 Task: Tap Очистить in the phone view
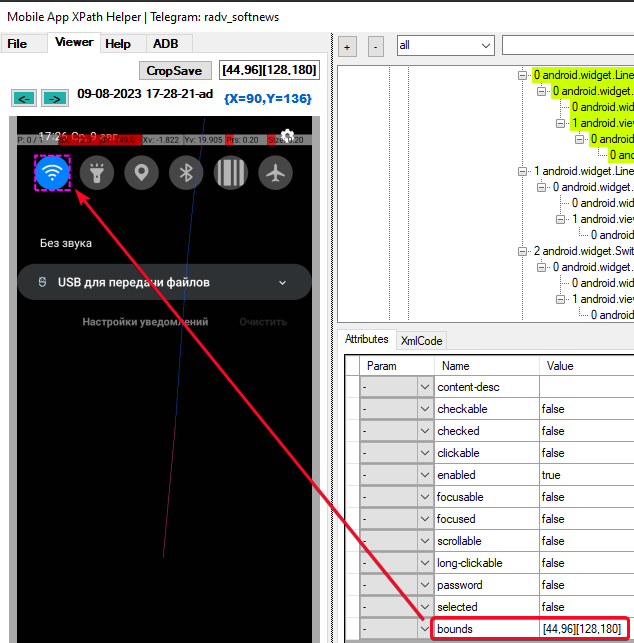coord(263,322)
